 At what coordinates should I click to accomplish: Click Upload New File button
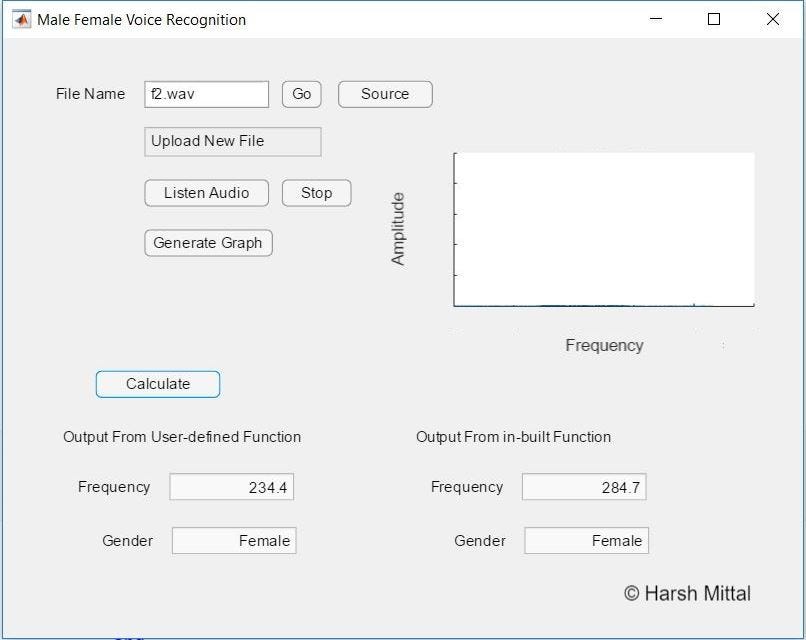[233, 141]
